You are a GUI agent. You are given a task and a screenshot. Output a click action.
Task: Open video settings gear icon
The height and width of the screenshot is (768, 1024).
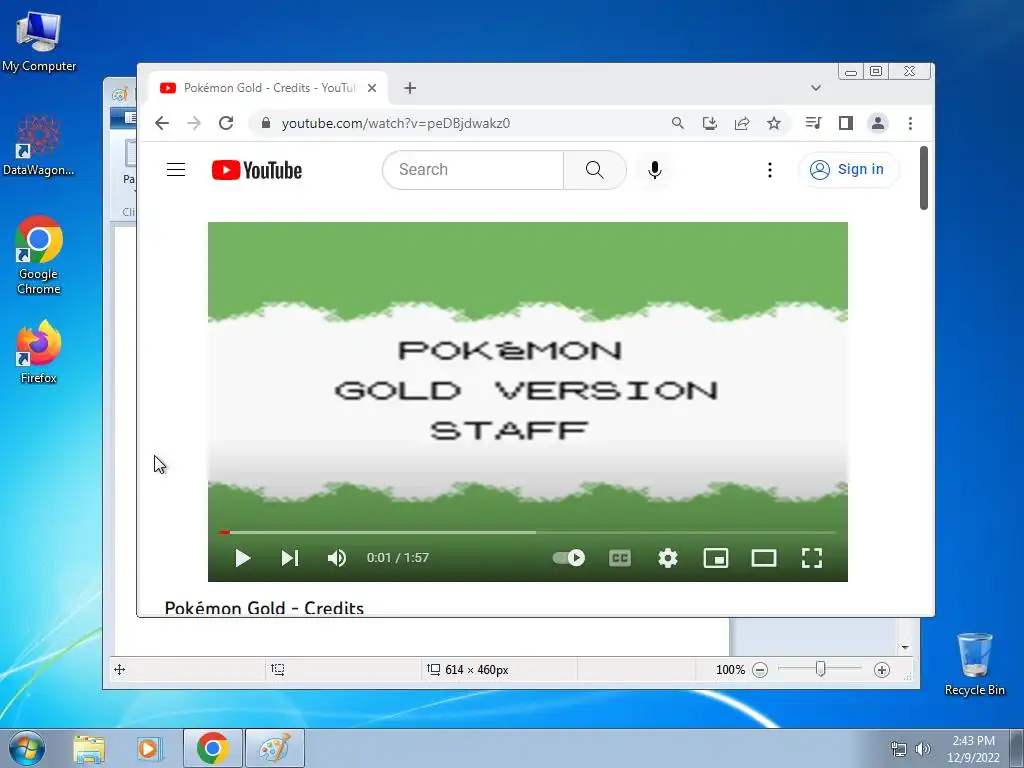(667, 558)
